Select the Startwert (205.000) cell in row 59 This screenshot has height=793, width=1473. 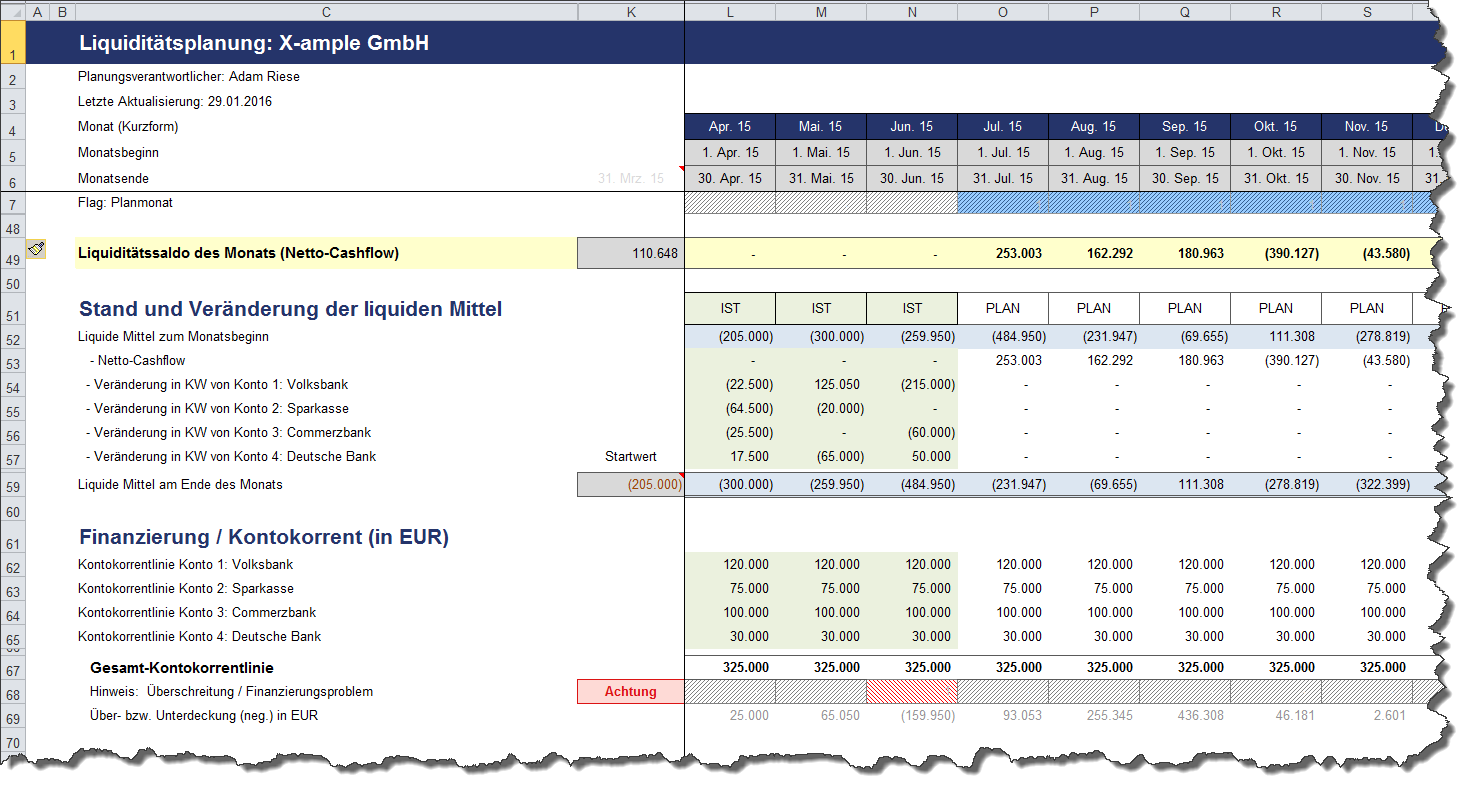pyautogui.click(x=630, y=485)
